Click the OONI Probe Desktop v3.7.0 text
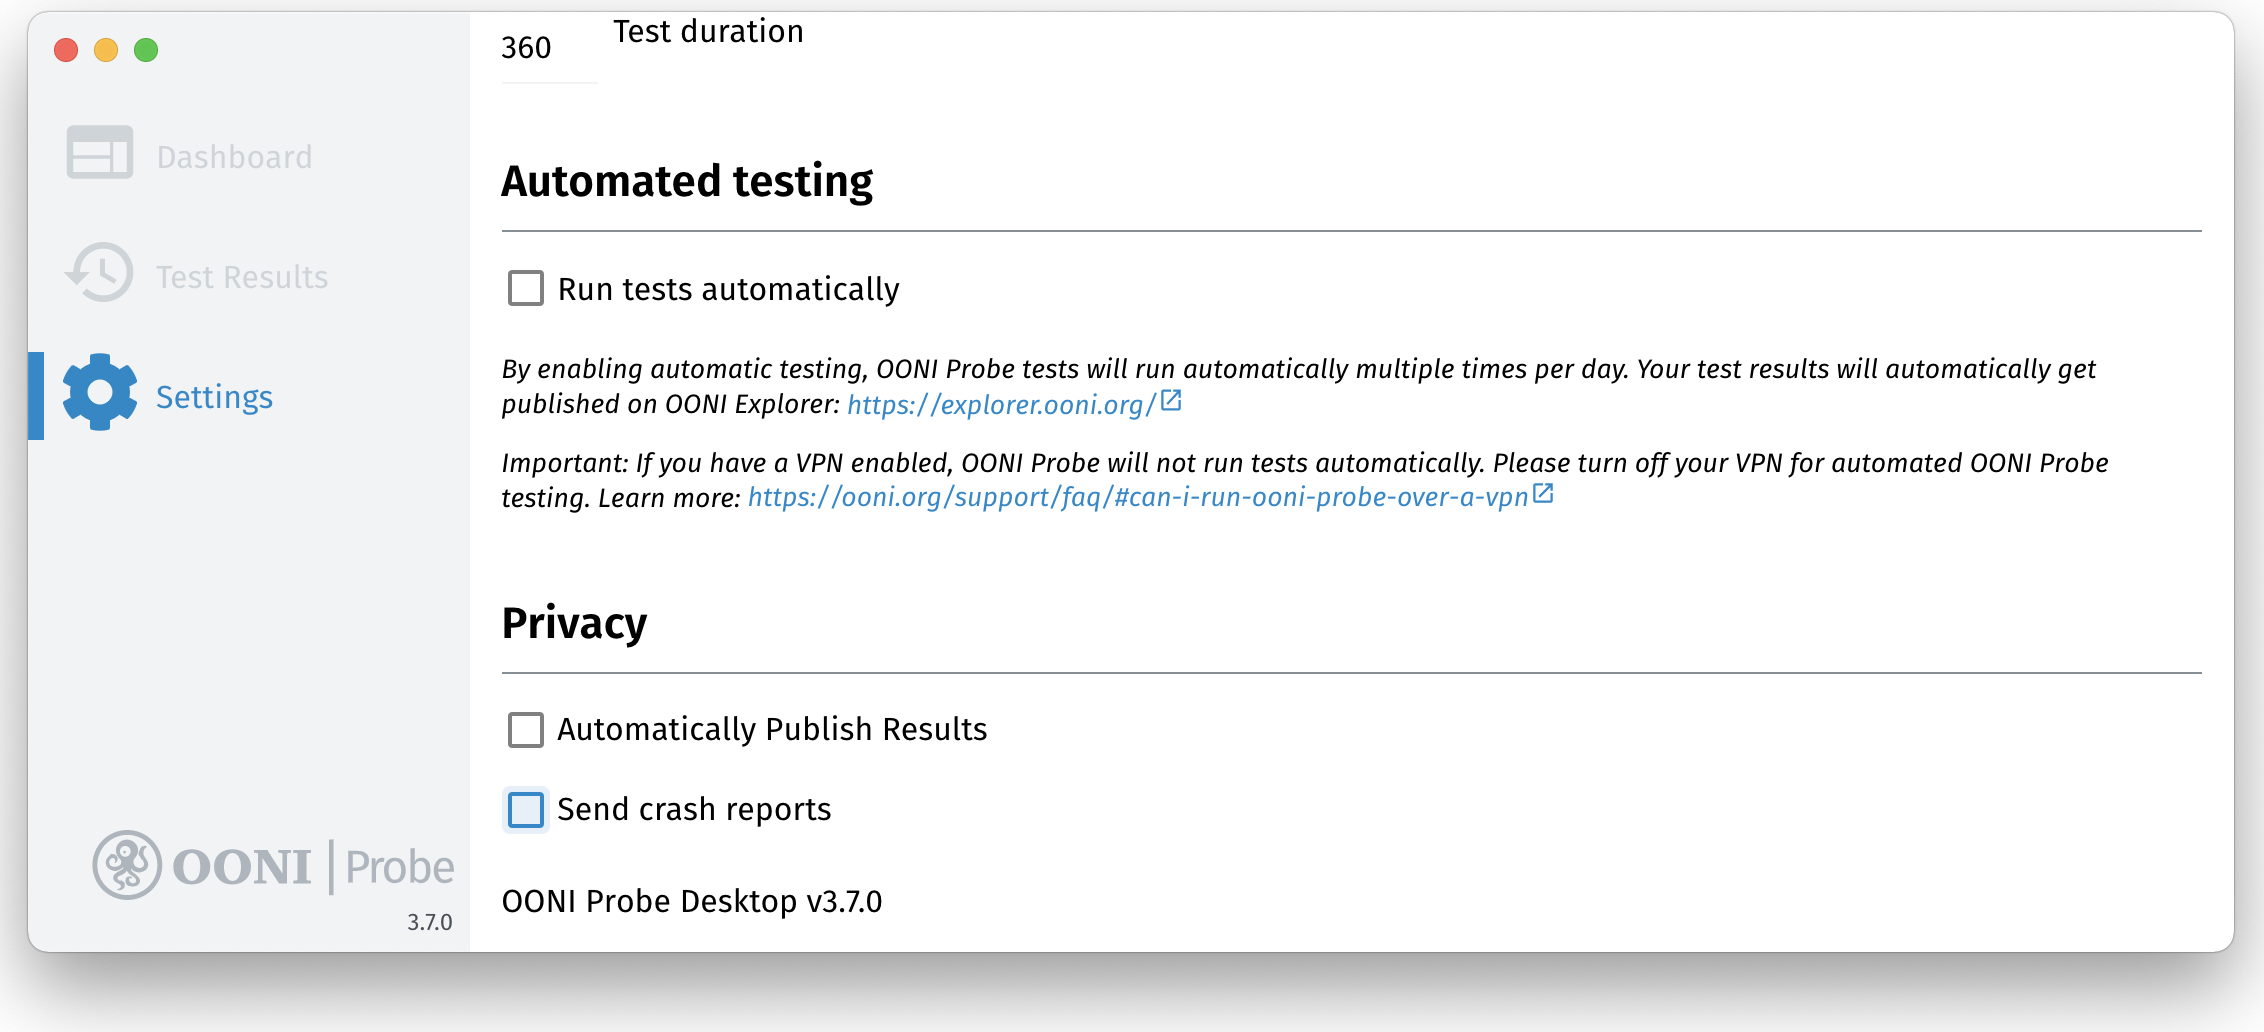The width and height of the screenshot is (2264, 1032). click(x=692, y=901)
